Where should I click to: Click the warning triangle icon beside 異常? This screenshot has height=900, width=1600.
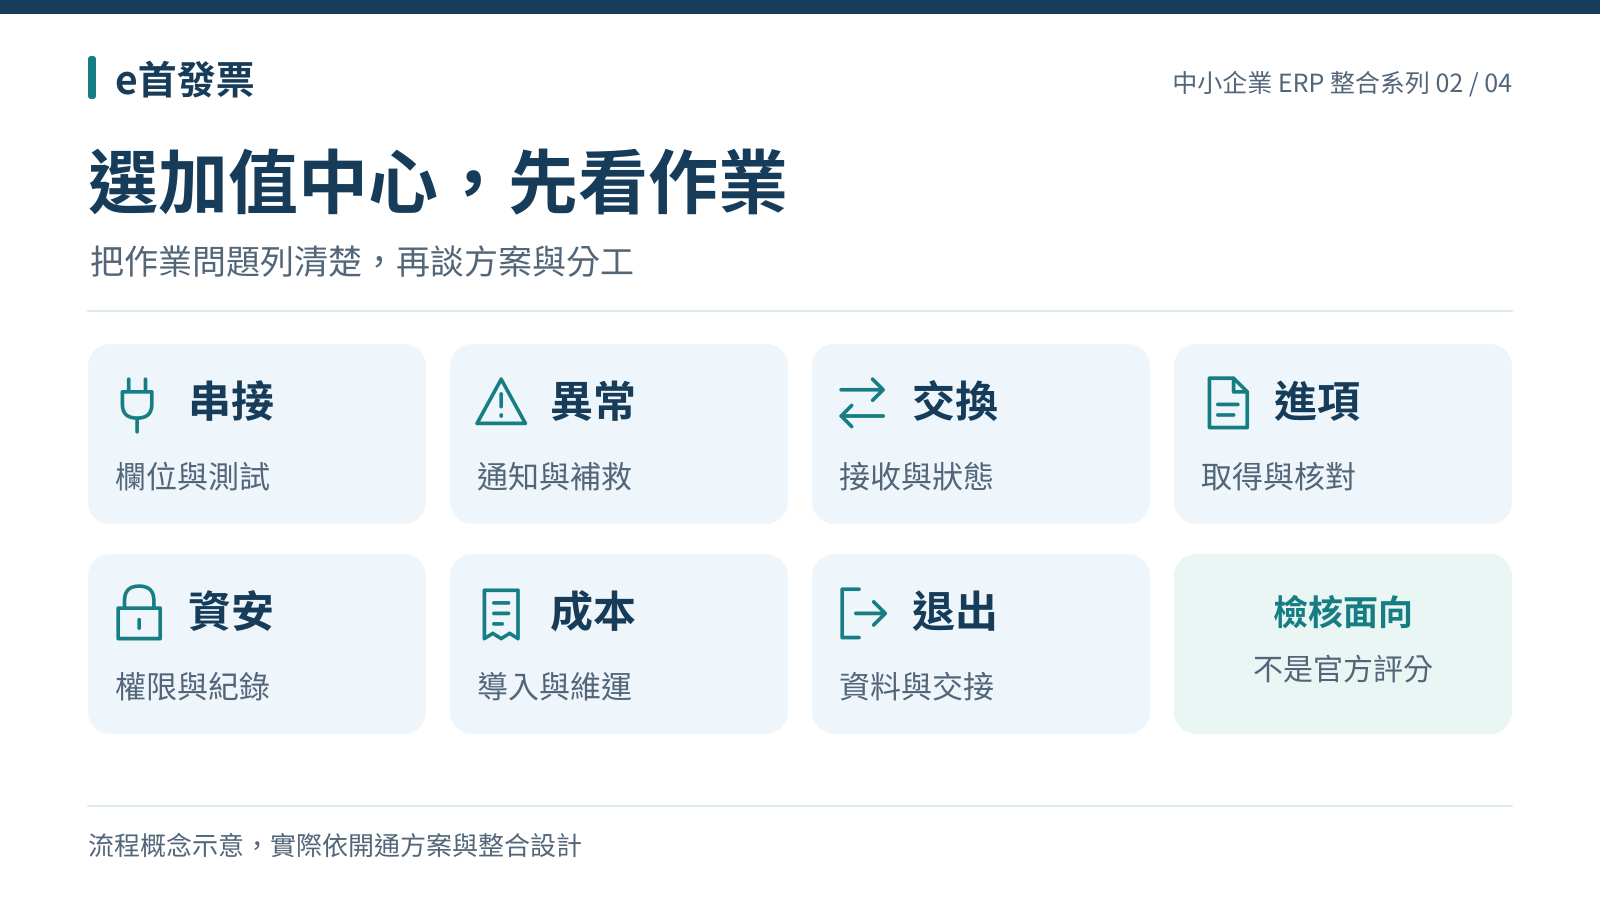coord(501,402)
